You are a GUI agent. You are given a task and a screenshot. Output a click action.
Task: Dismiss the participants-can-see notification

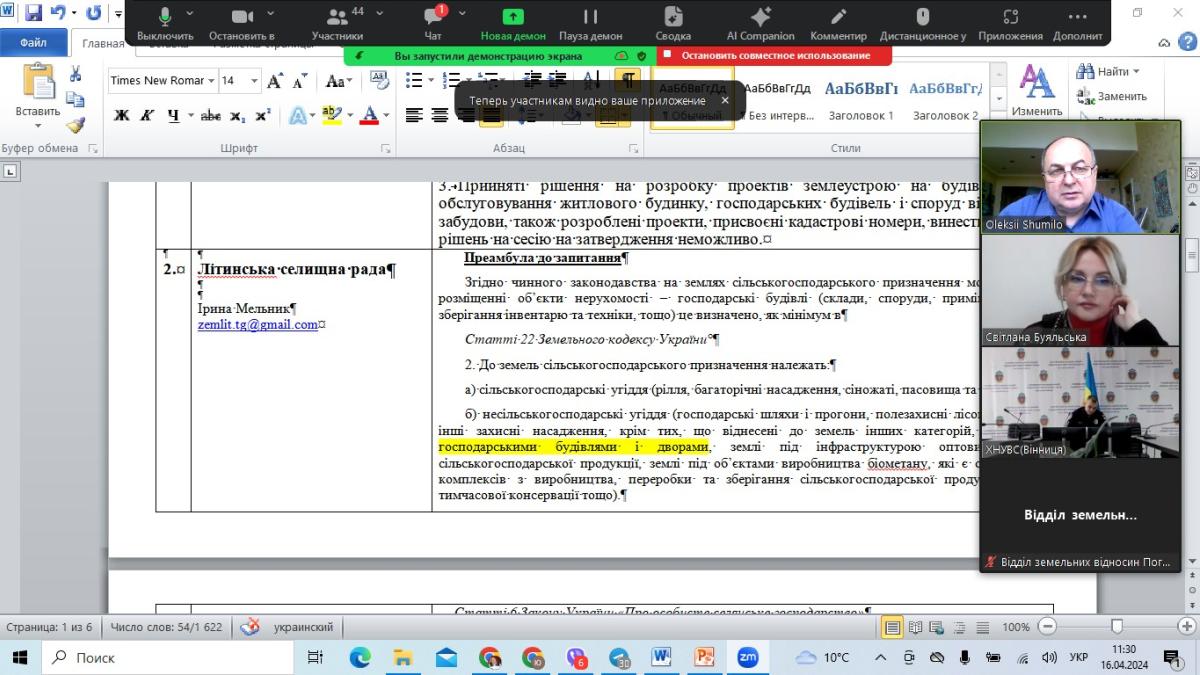point(725,101)
